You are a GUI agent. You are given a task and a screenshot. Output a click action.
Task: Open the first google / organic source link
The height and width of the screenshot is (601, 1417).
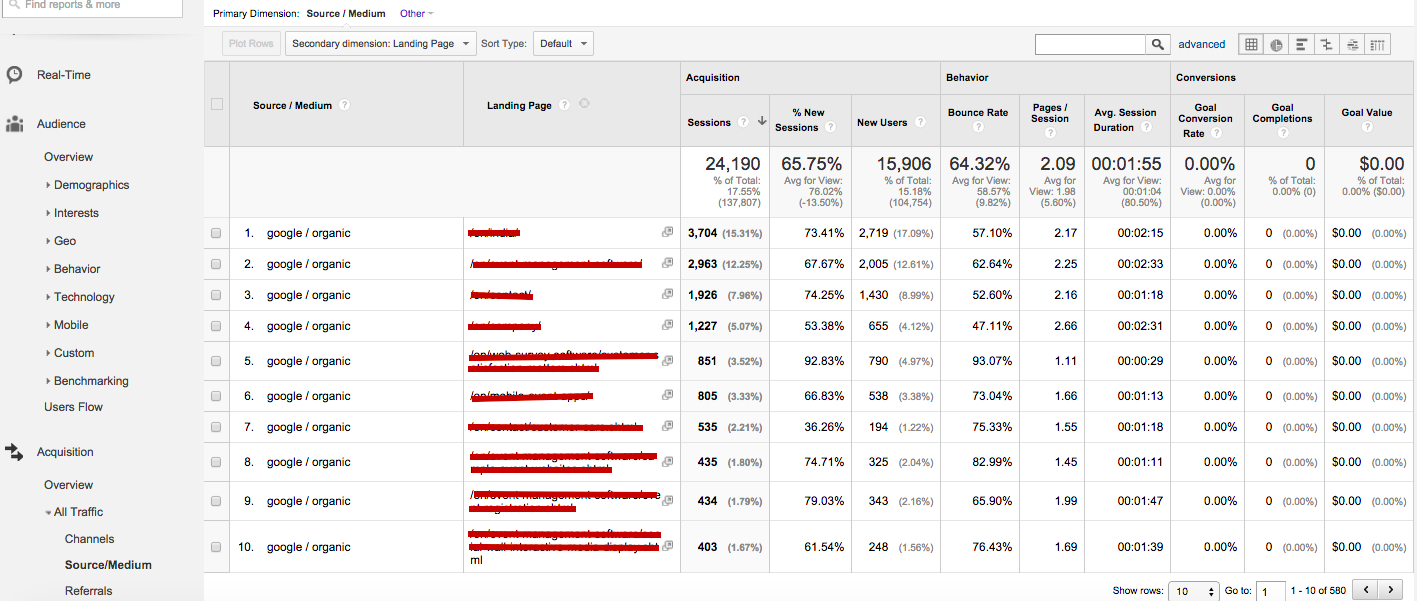(307, 232)
